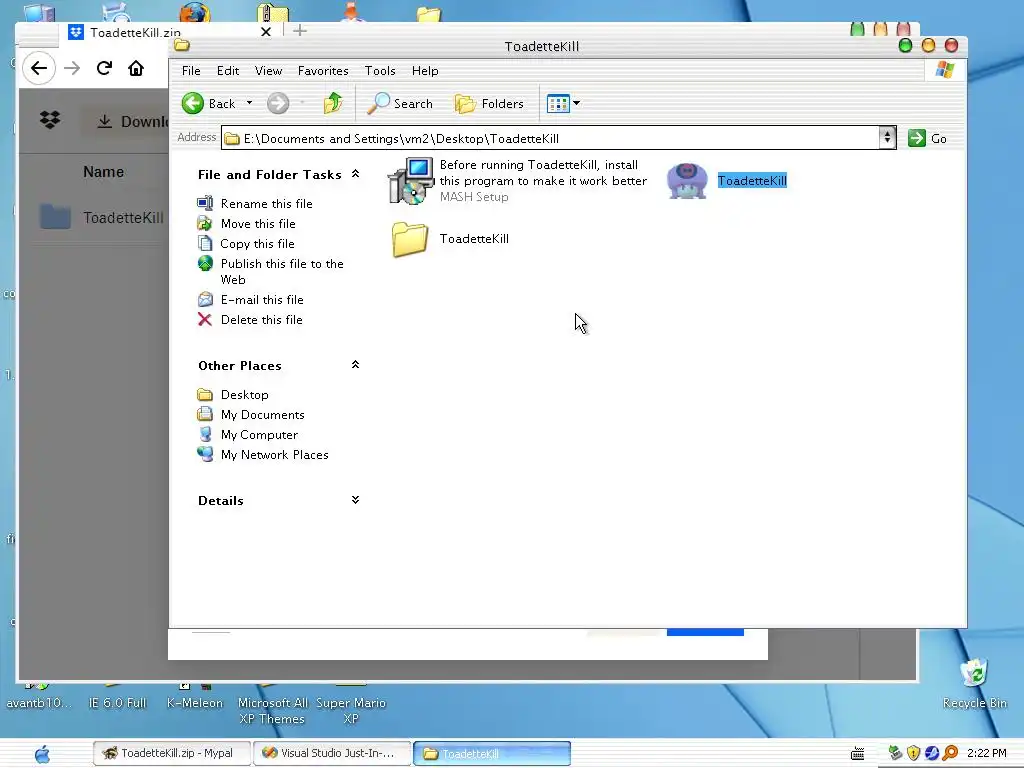Image resolution: width=1024 pixels, height=768 pixels.
Task: Go to My Network Places
Action: click(274, 455)
